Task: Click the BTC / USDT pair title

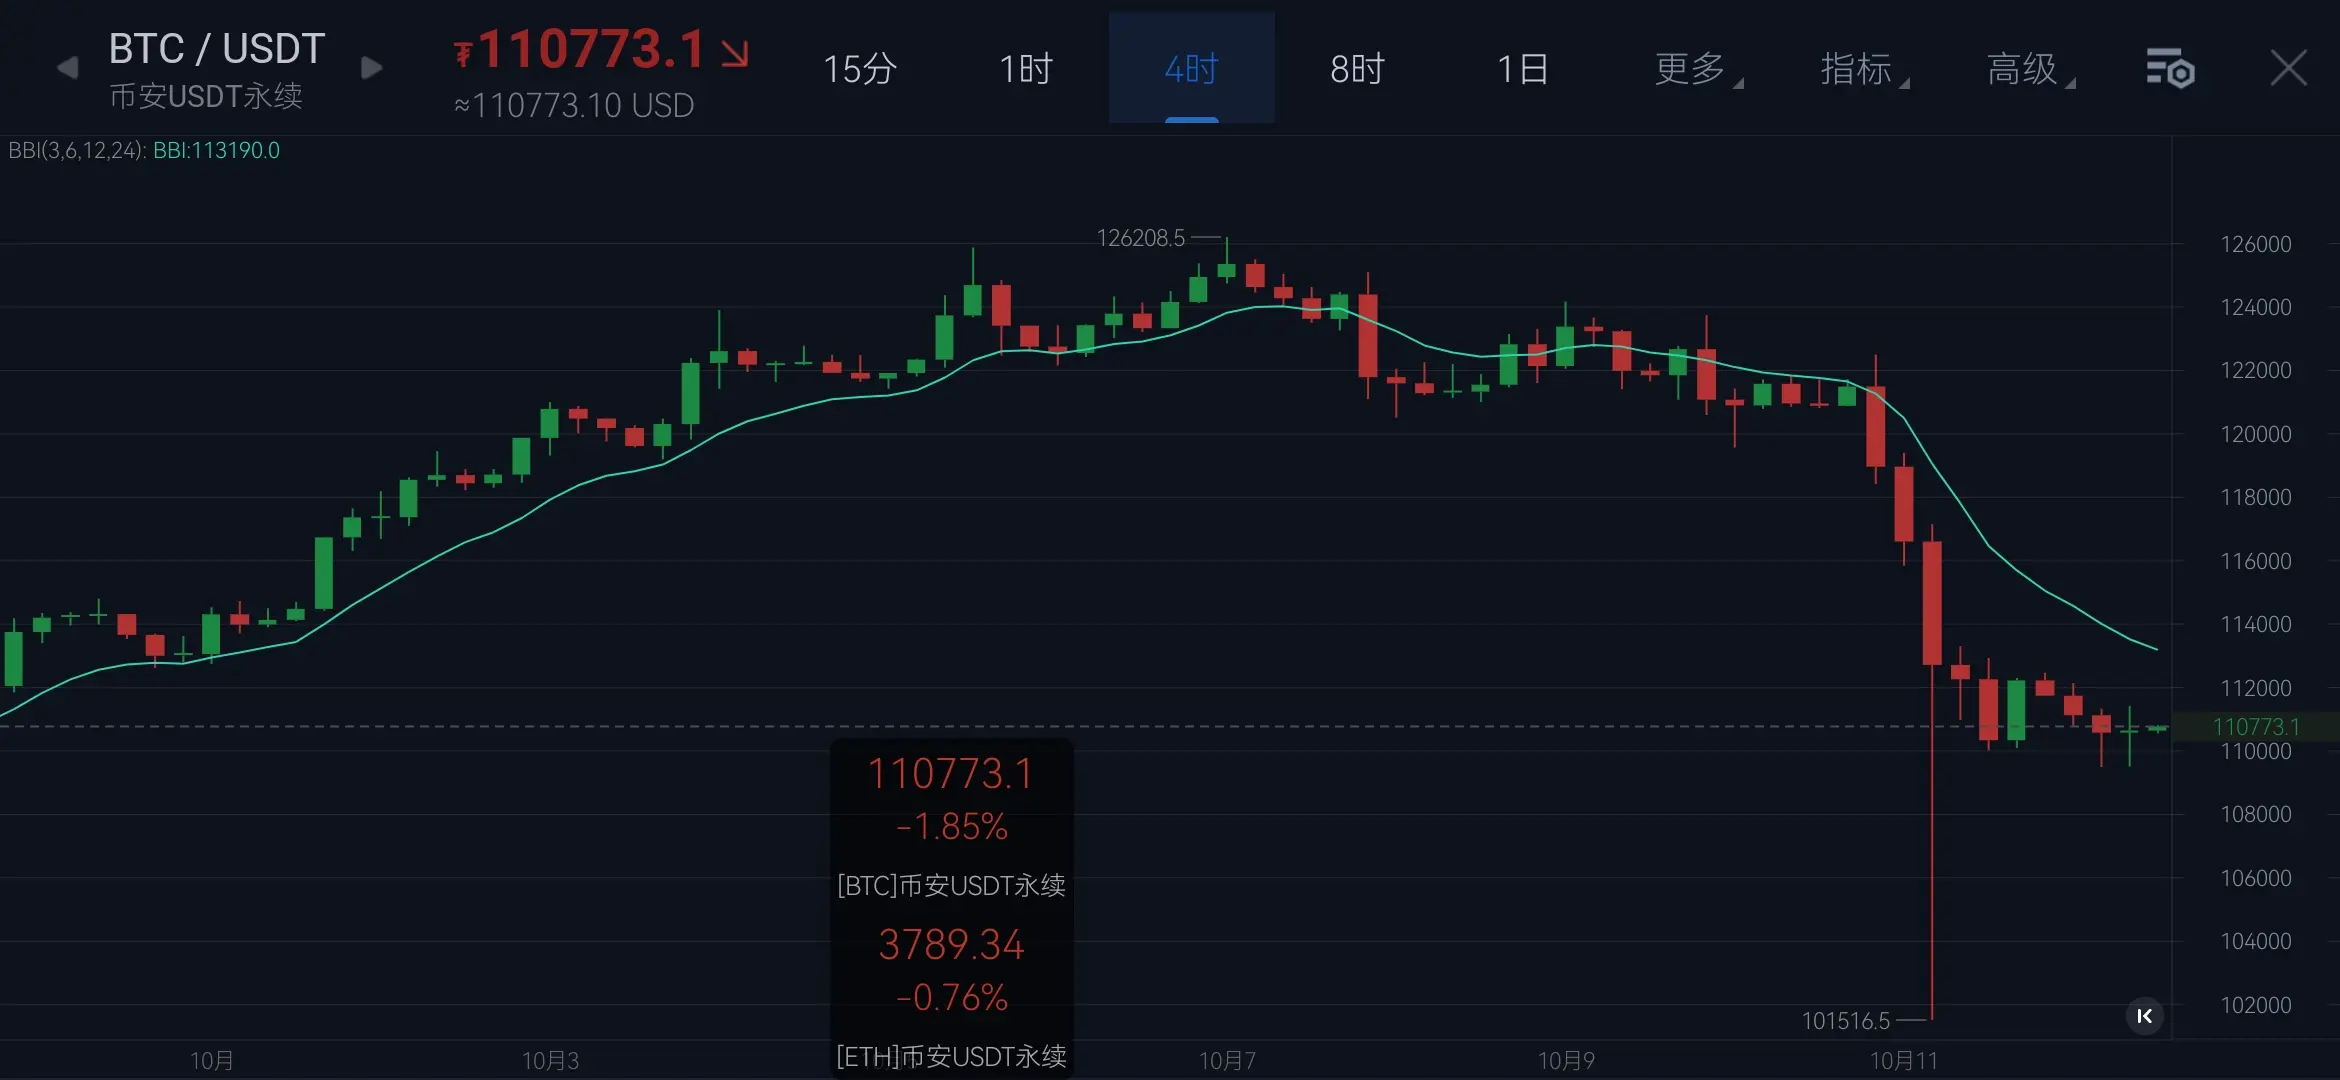Action: point(217,49)
